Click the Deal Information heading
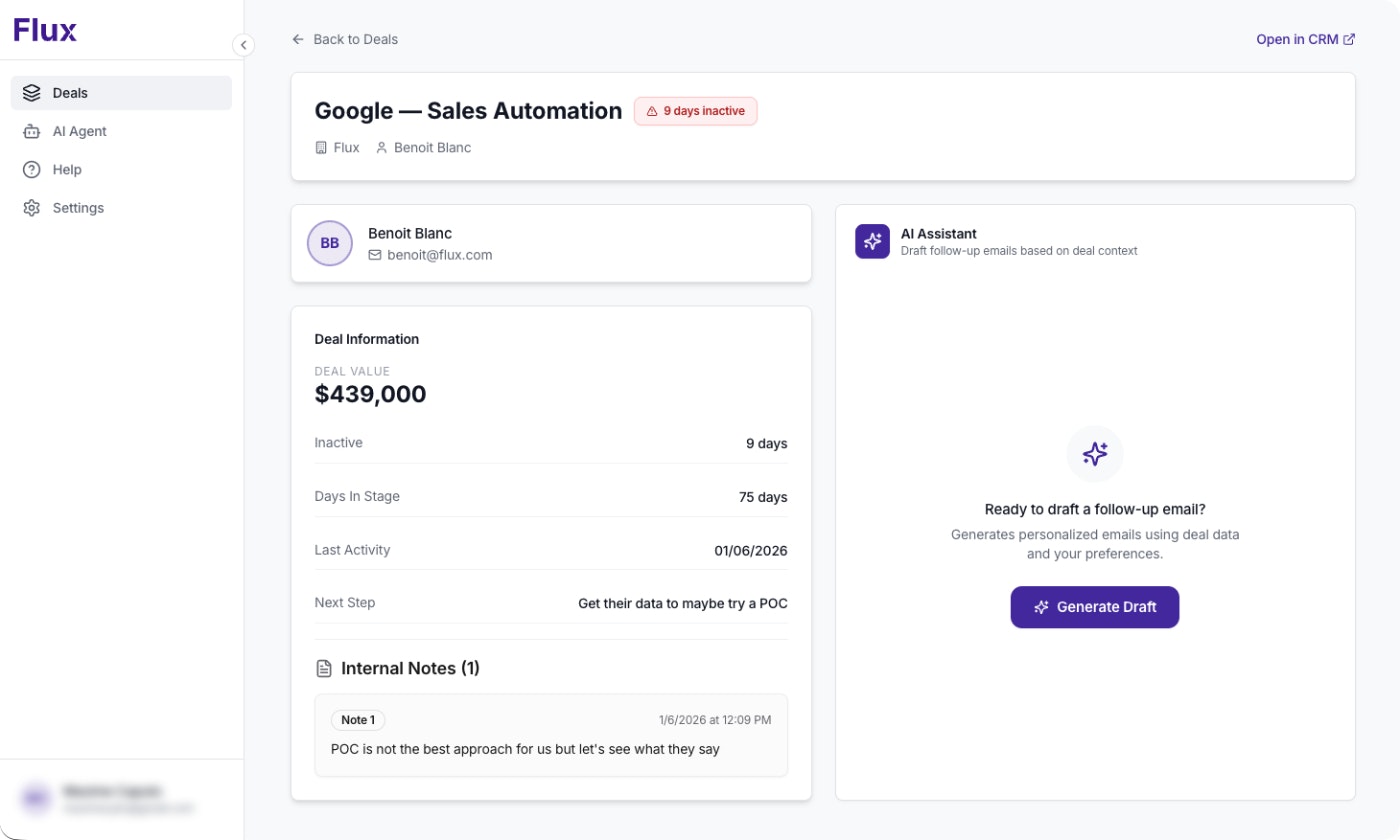The width and height of the screenshot is (1400, 840). (367, 339)
